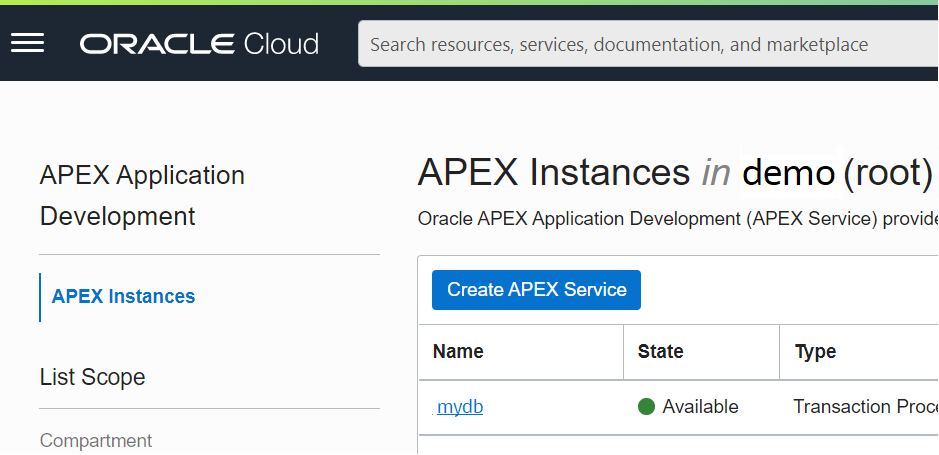Image resolution: width=939 pixels, height=455 pixels.
Task: Click the List Scope heading
Action: [x=92, y=377]
